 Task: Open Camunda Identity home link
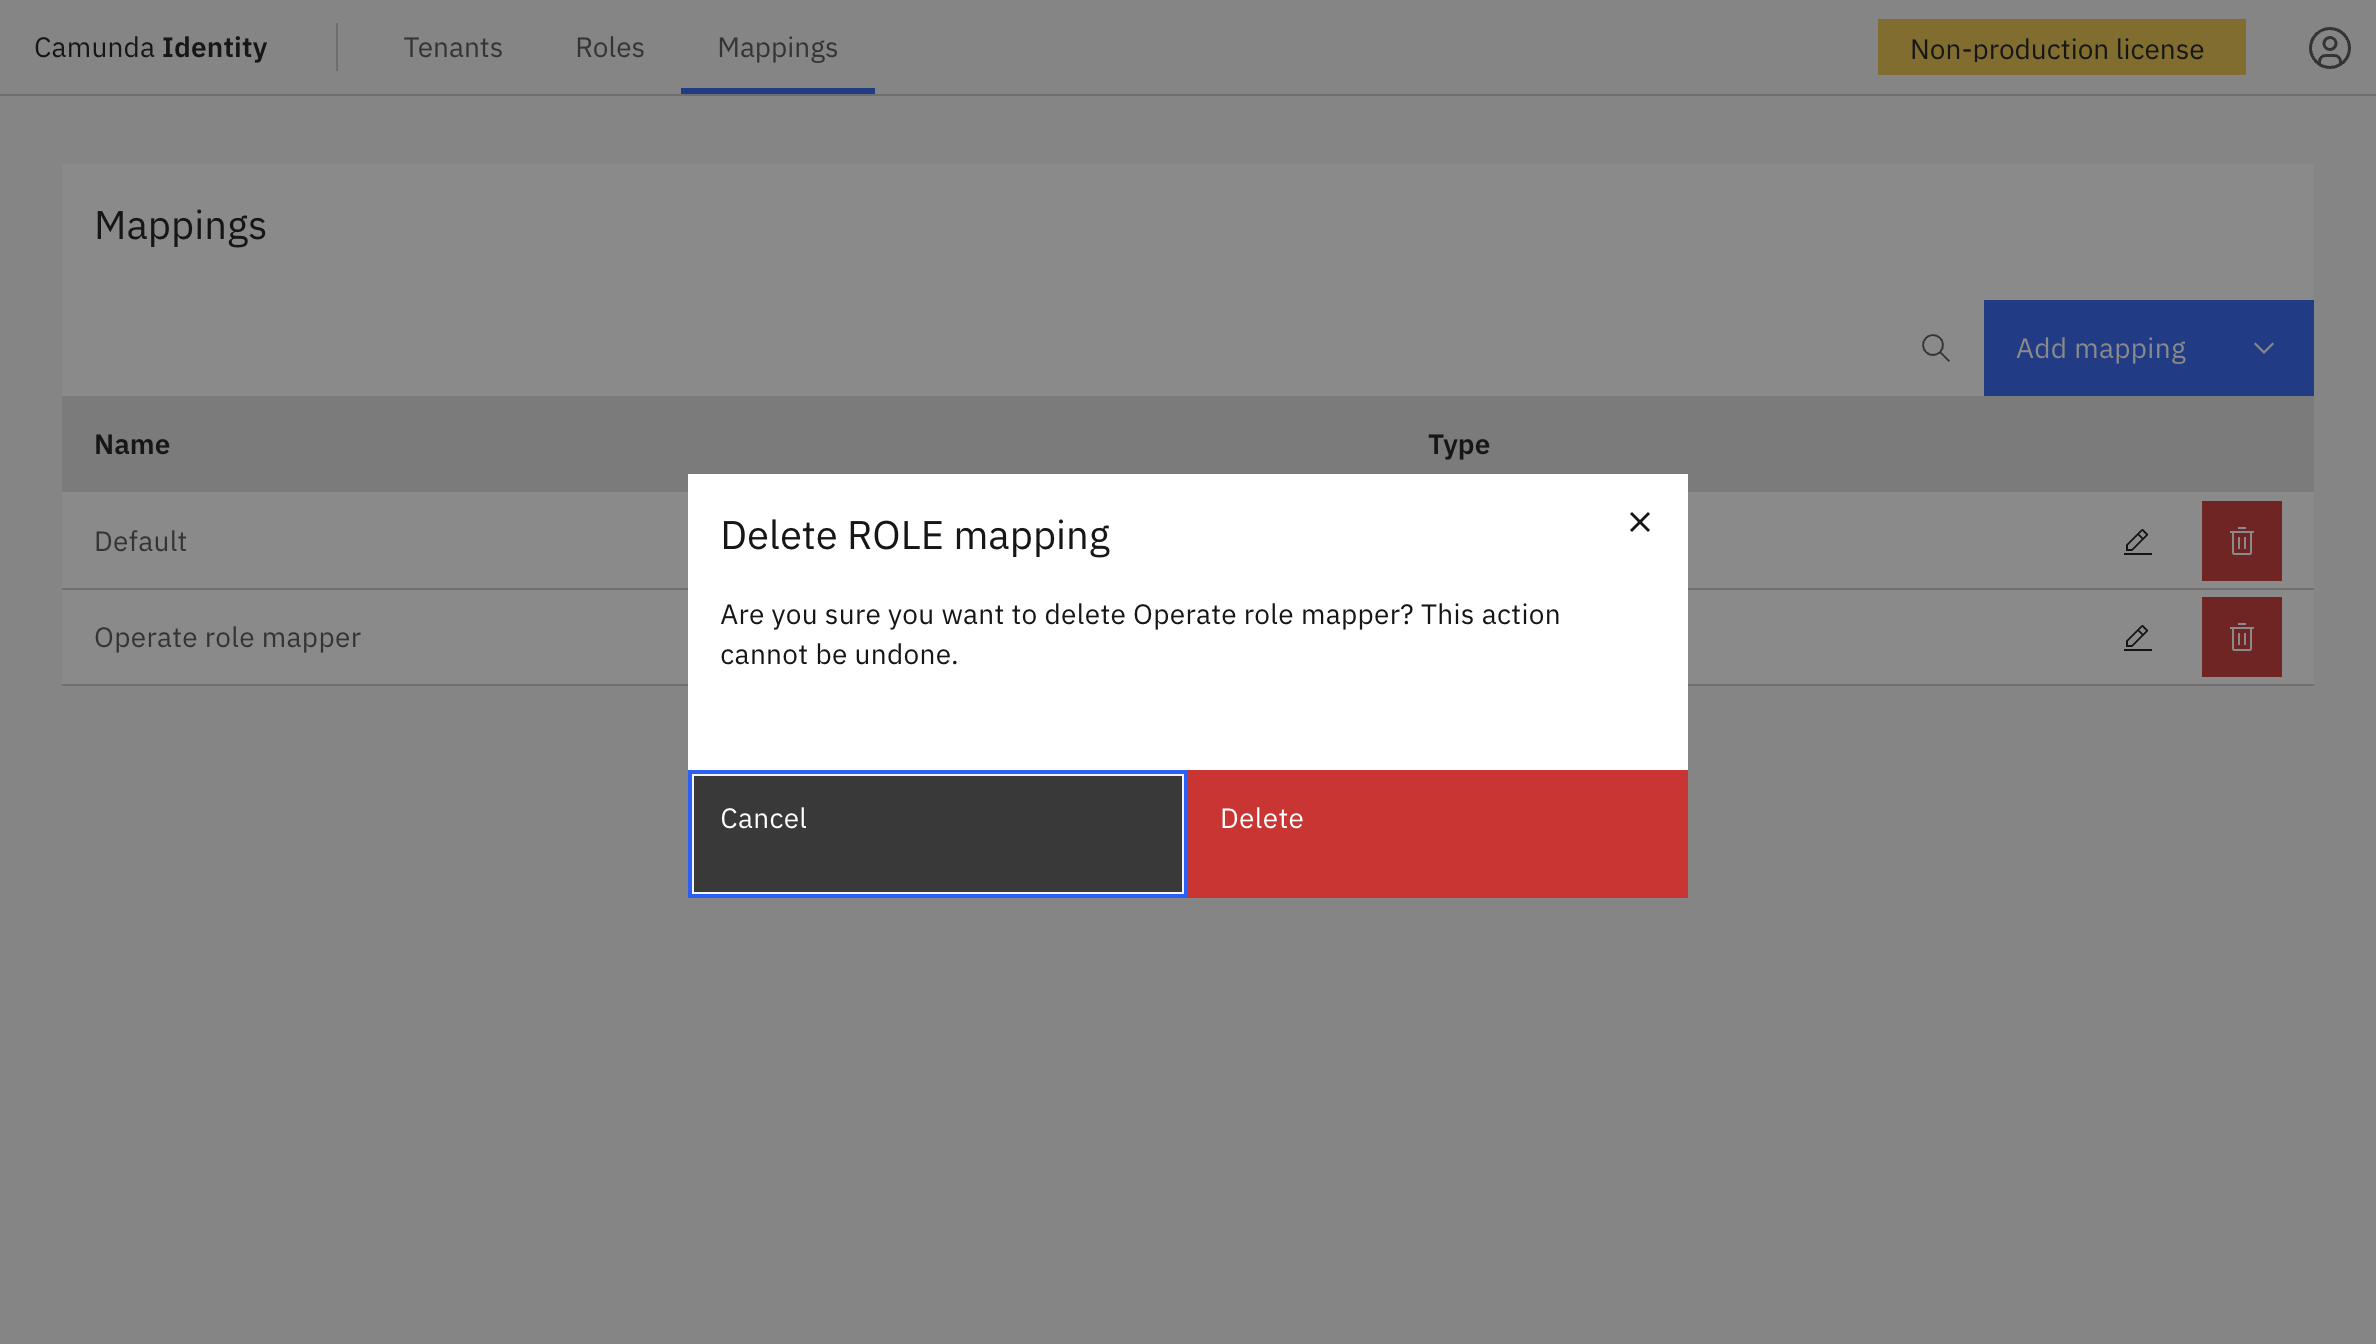pyautogui.click(x=150, y=47)
